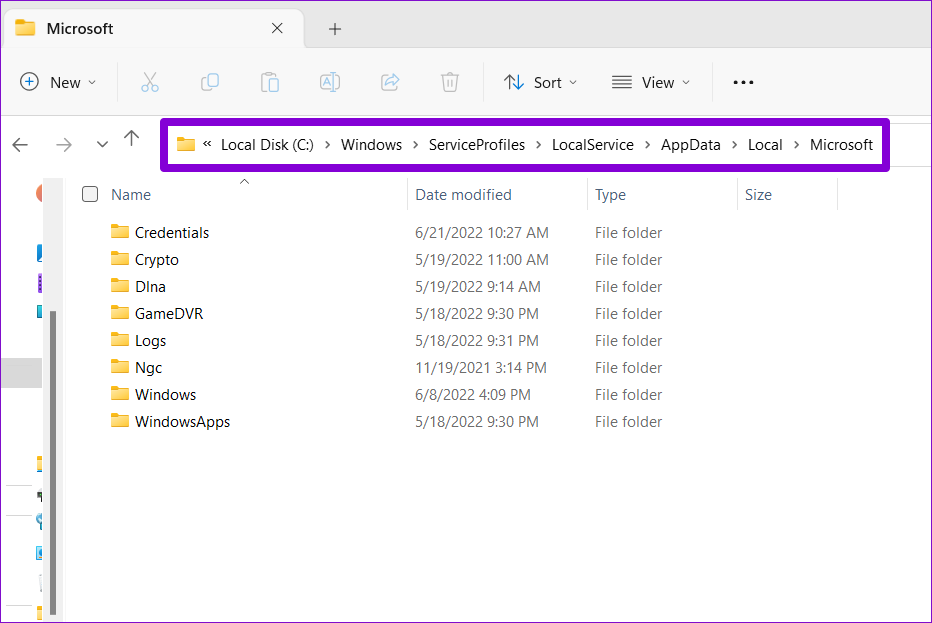Image resolution: width=932 pixels, height=623 pixels.
Task: Click the Share icon in toolbar
Action: click(x=390, y=82)
